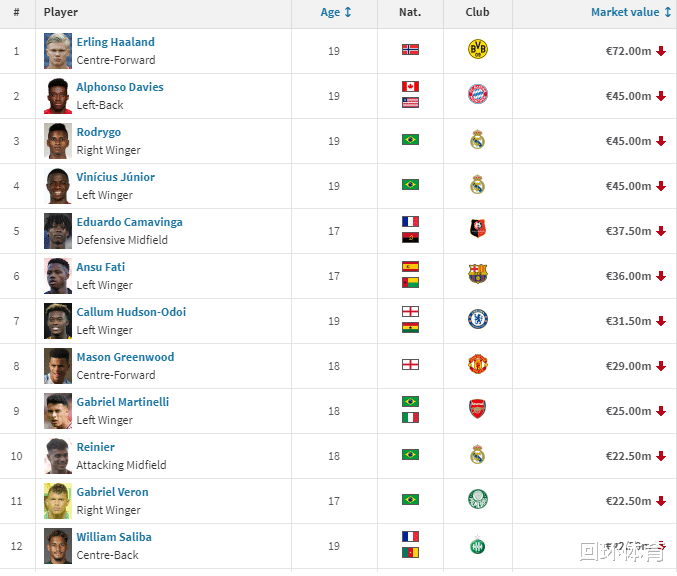Click Stade Rennais crest in Camavinga row
Viewport: 677px width, 576px height.
[477, 230]
